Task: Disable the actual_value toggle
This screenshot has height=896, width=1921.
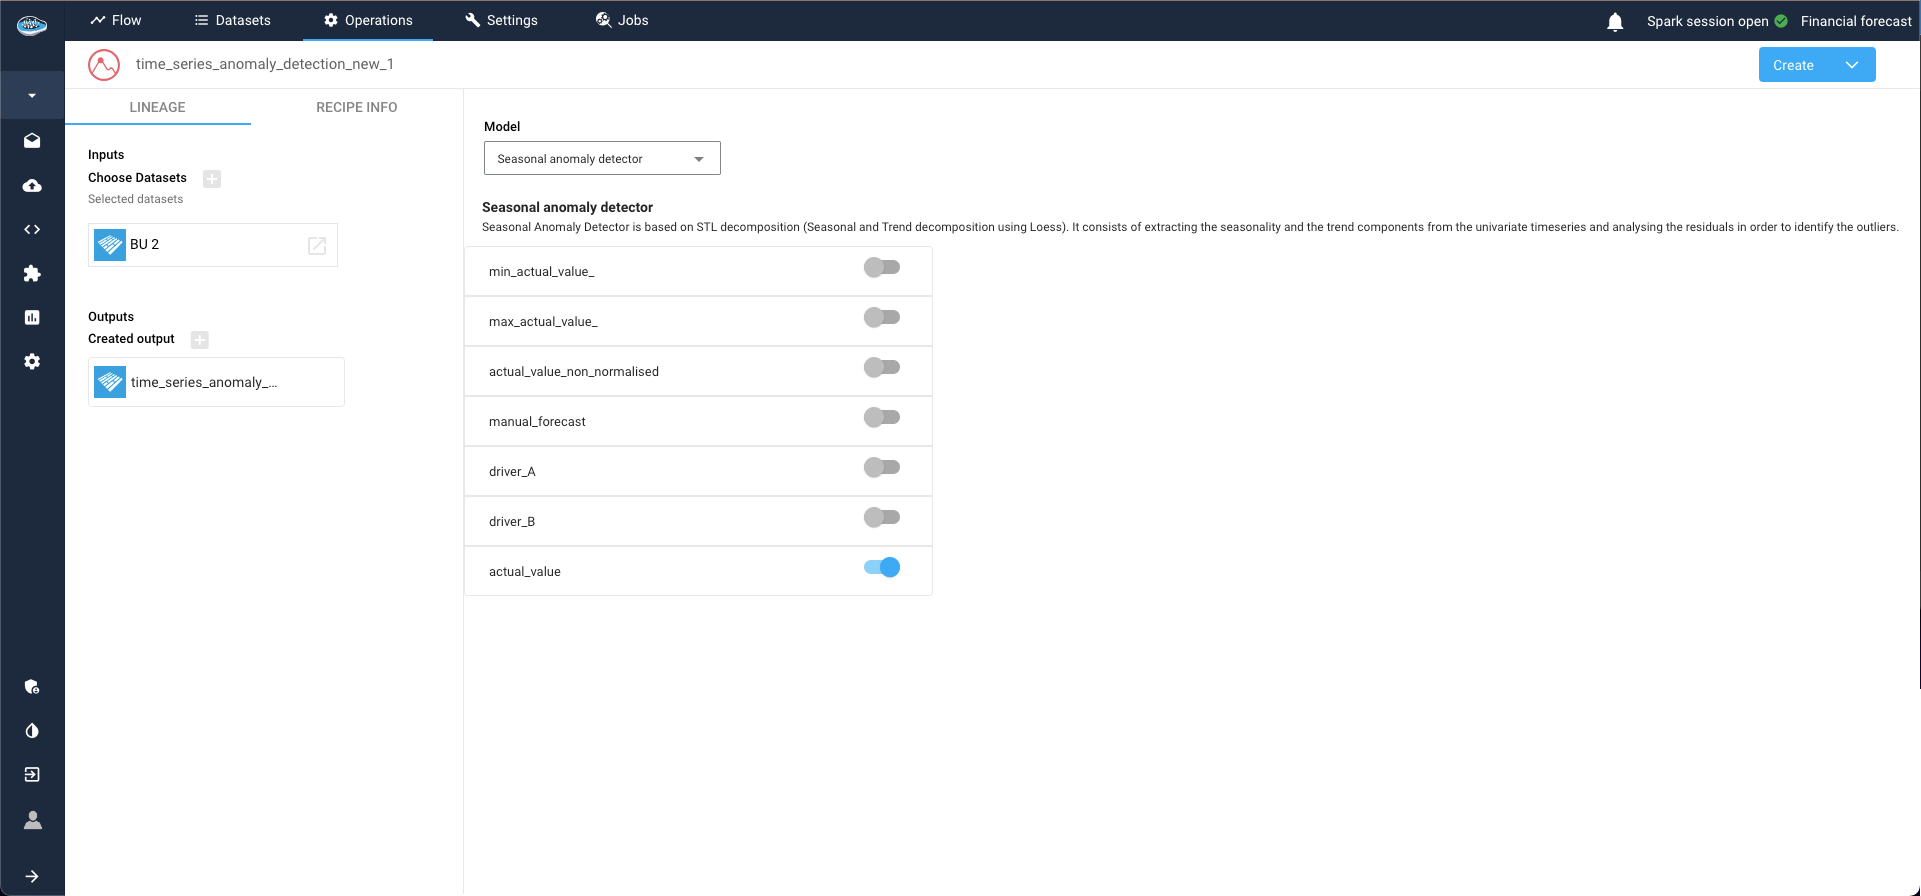Action: (881, 568)
